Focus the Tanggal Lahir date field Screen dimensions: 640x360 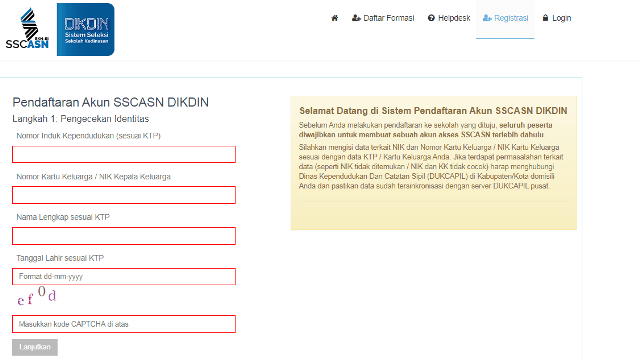click(x=124, y=276)
